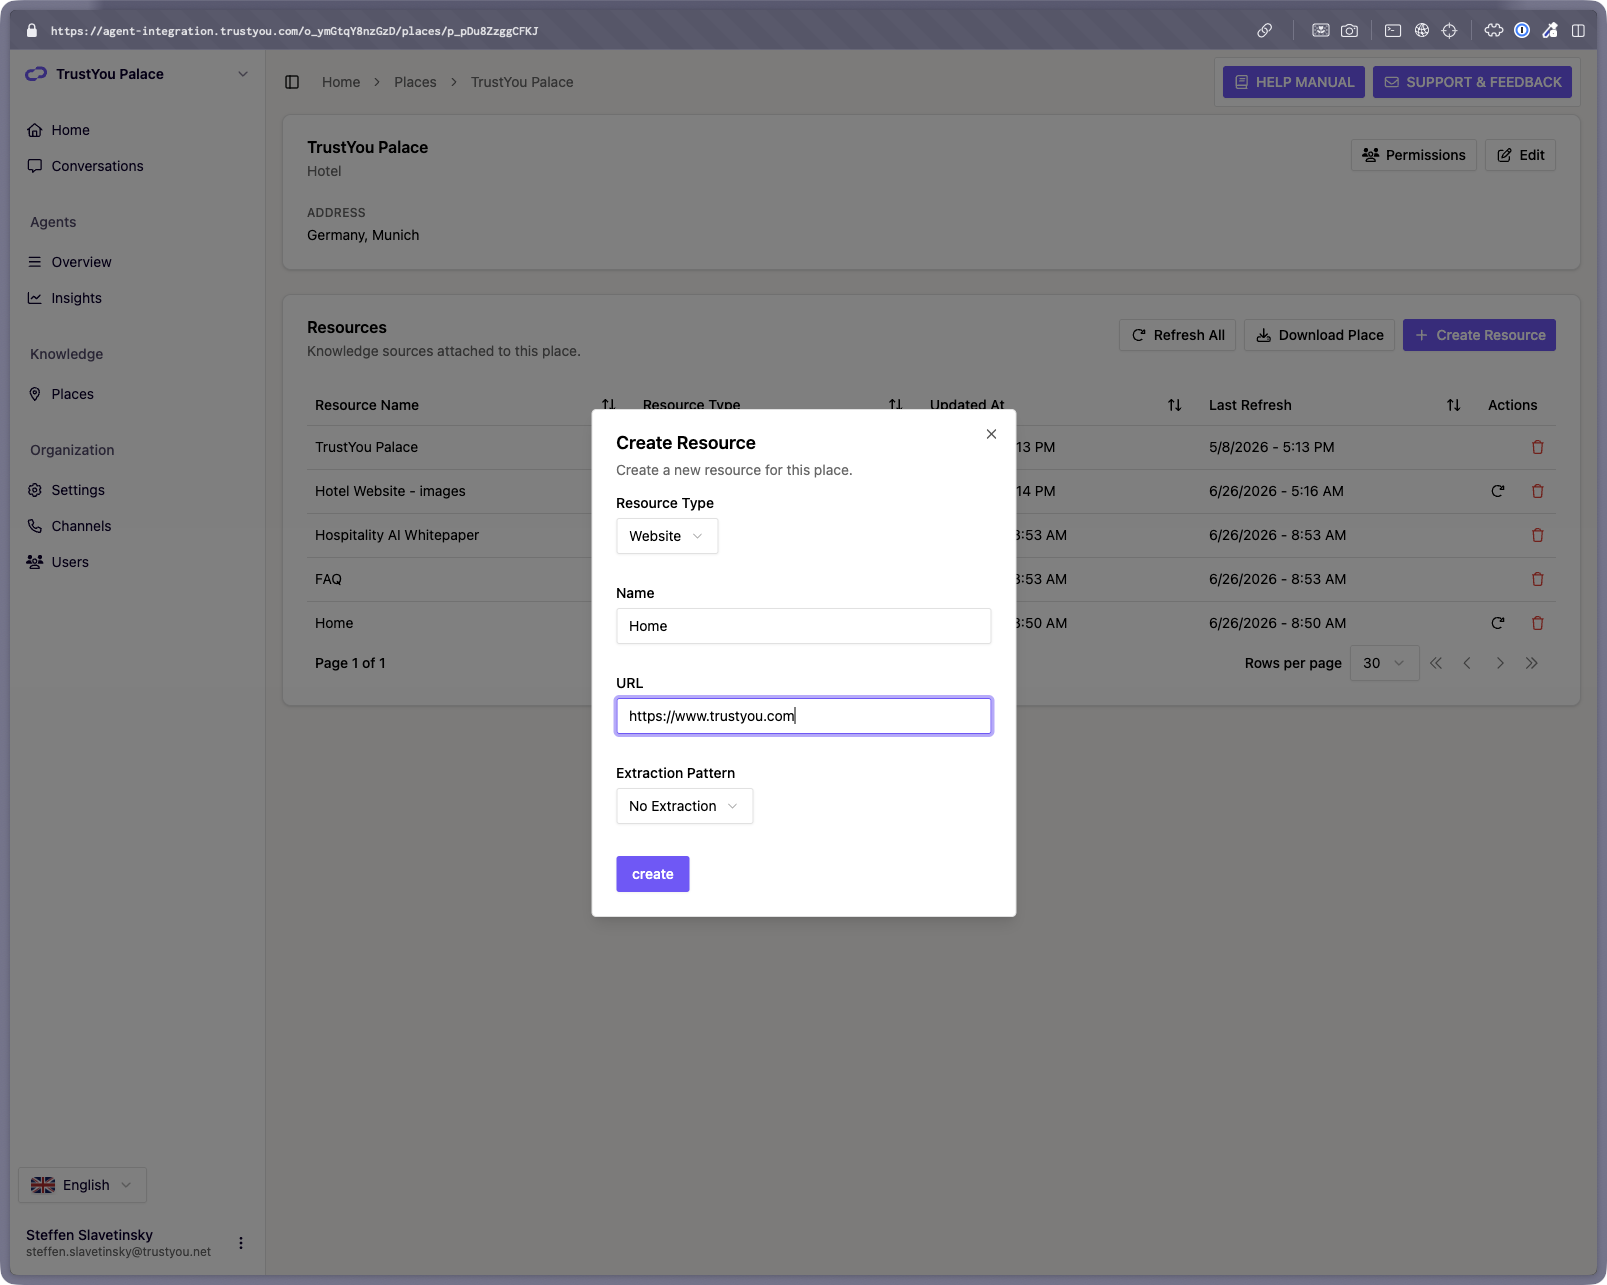This screenshot has width=1607, height=1285.
Task: Sort by Last Refresh column arrows
Action: [1453, 405]
